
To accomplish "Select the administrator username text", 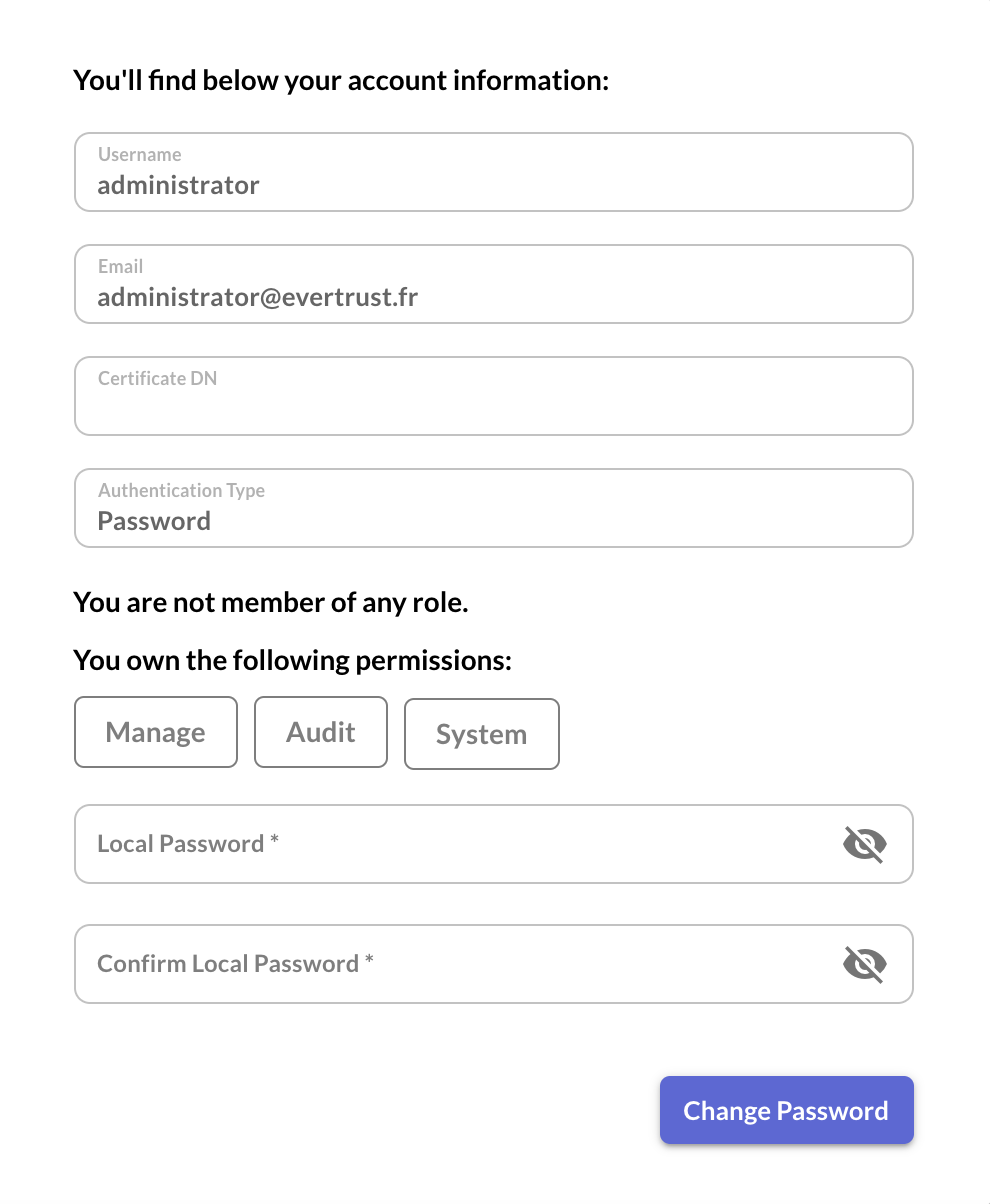I will 178,185.
